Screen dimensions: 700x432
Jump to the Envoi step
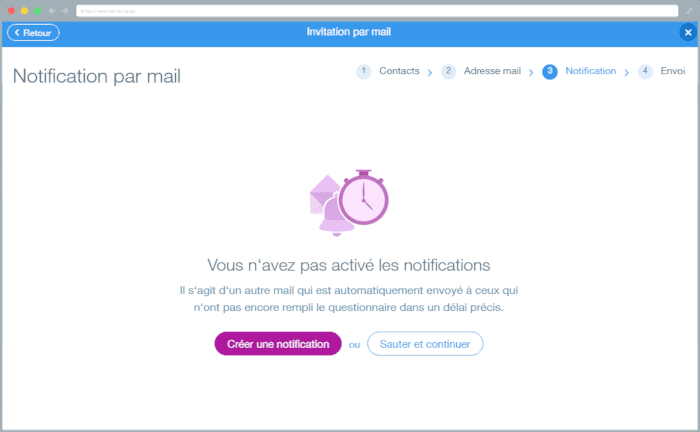click(x=673, y=71)
